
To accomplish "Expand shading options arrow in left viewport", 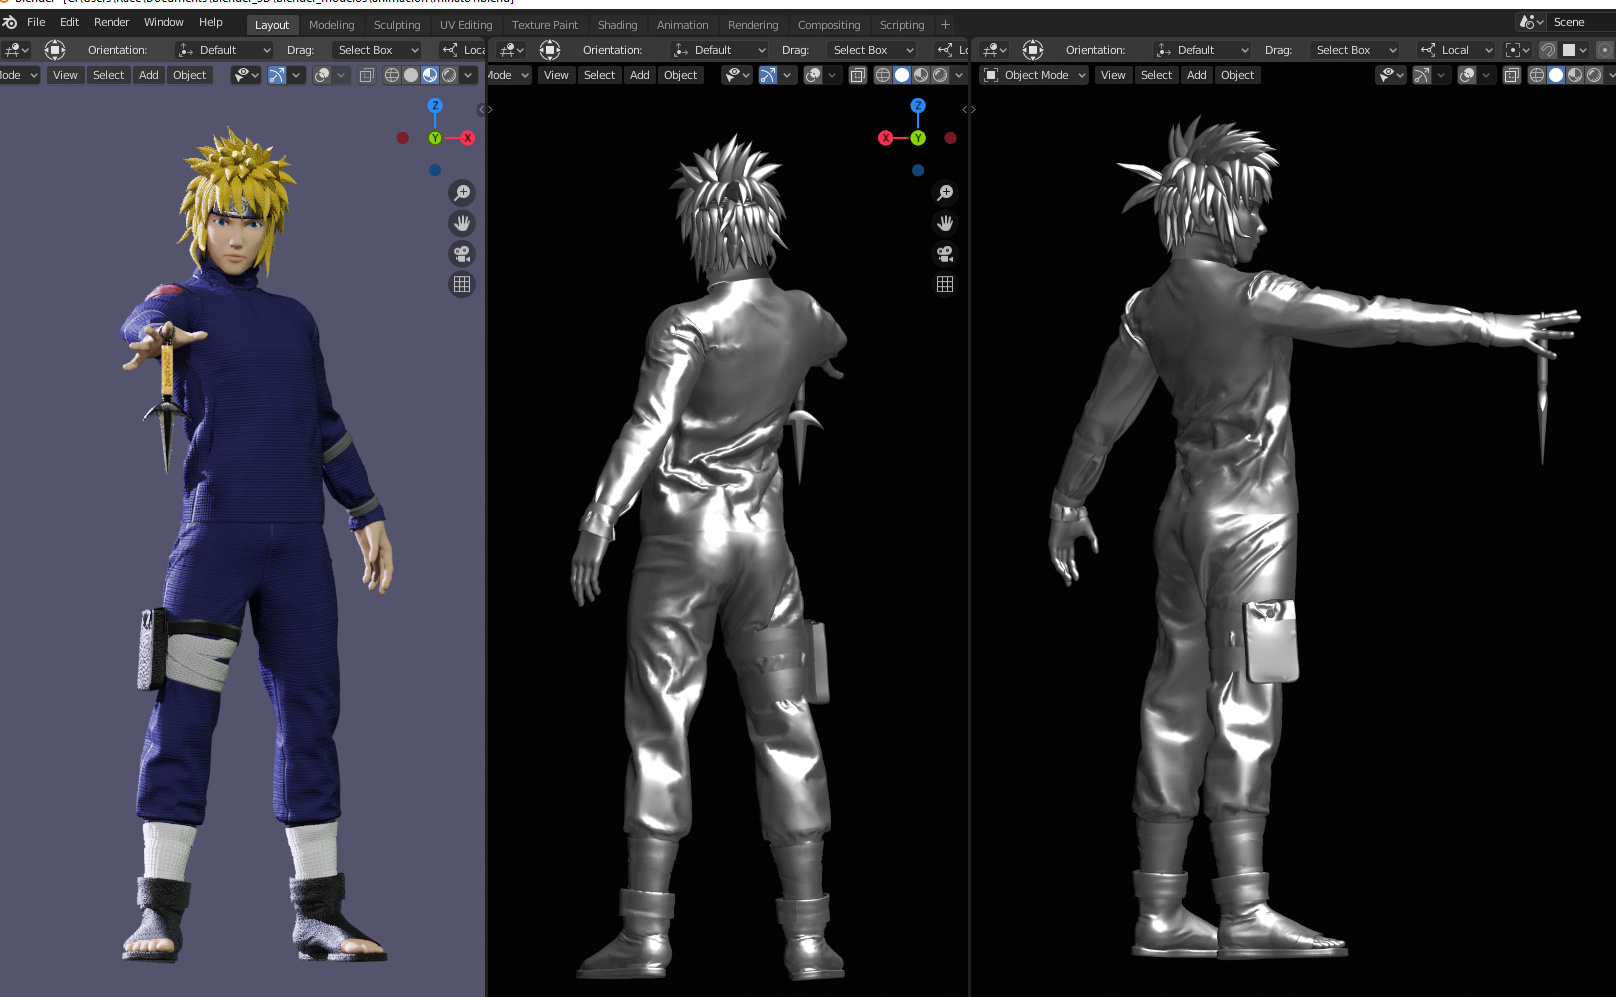I will 468,75.
